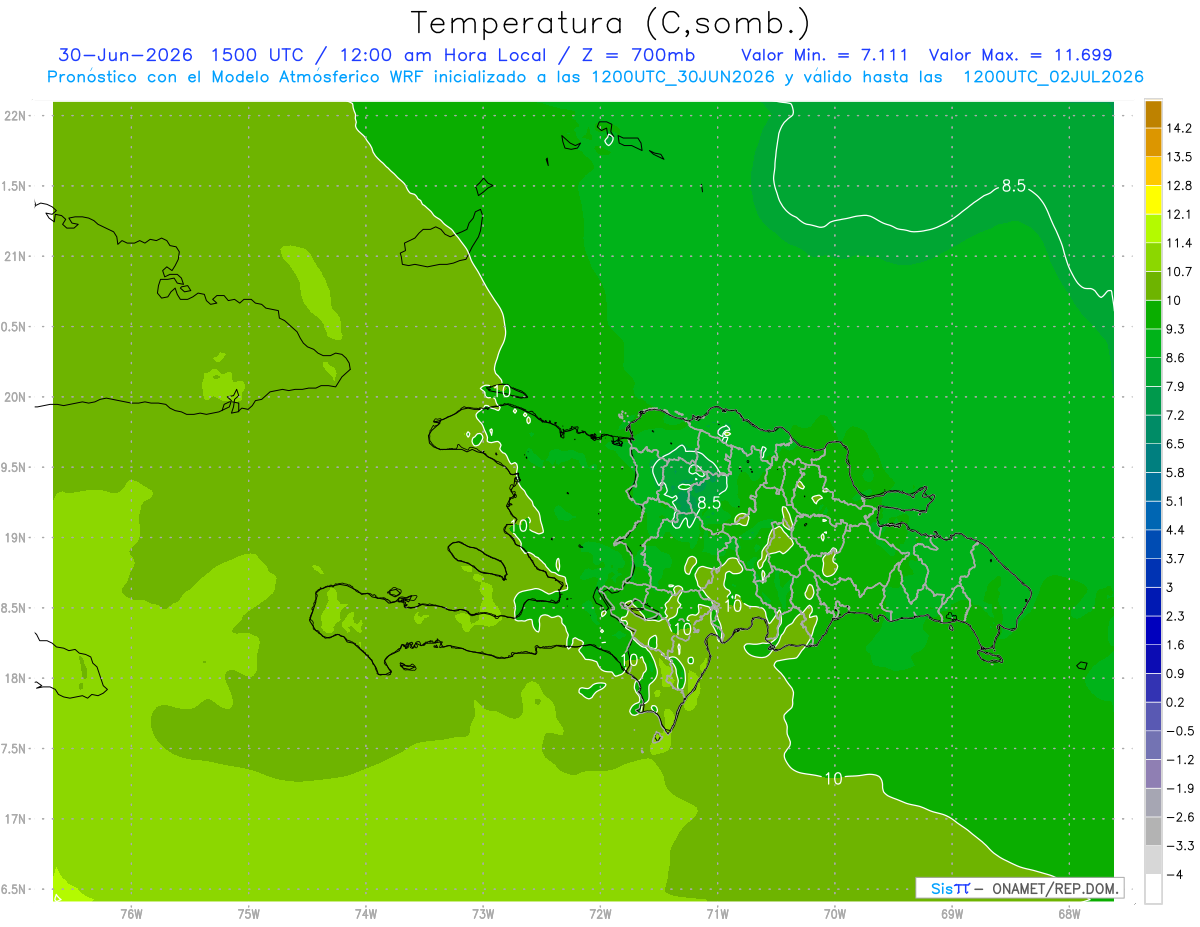Click initialization time "1200UTC_30JUN2026"
This screenshot has width=1200, height=927.
(683, 77)
